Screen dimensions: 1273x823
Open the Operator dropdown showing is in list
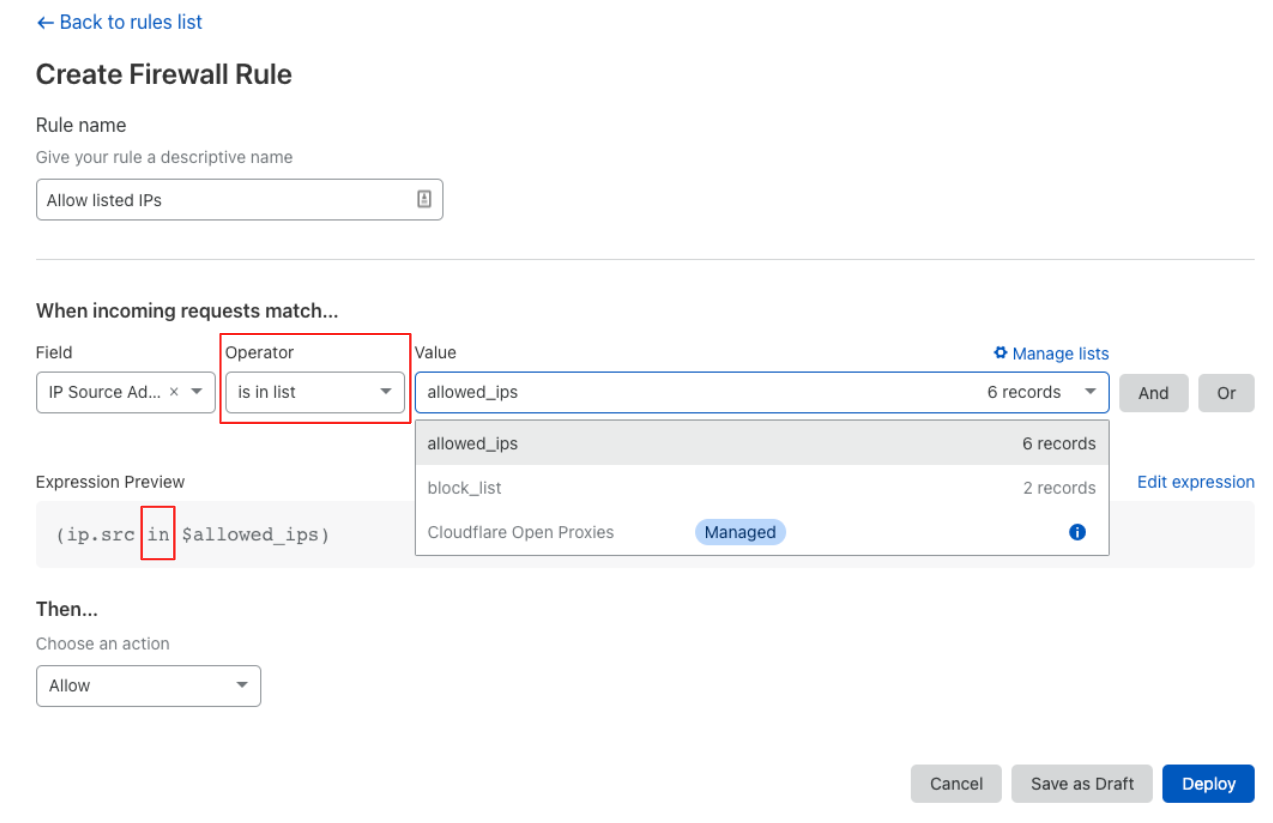(x=314, y=392)
